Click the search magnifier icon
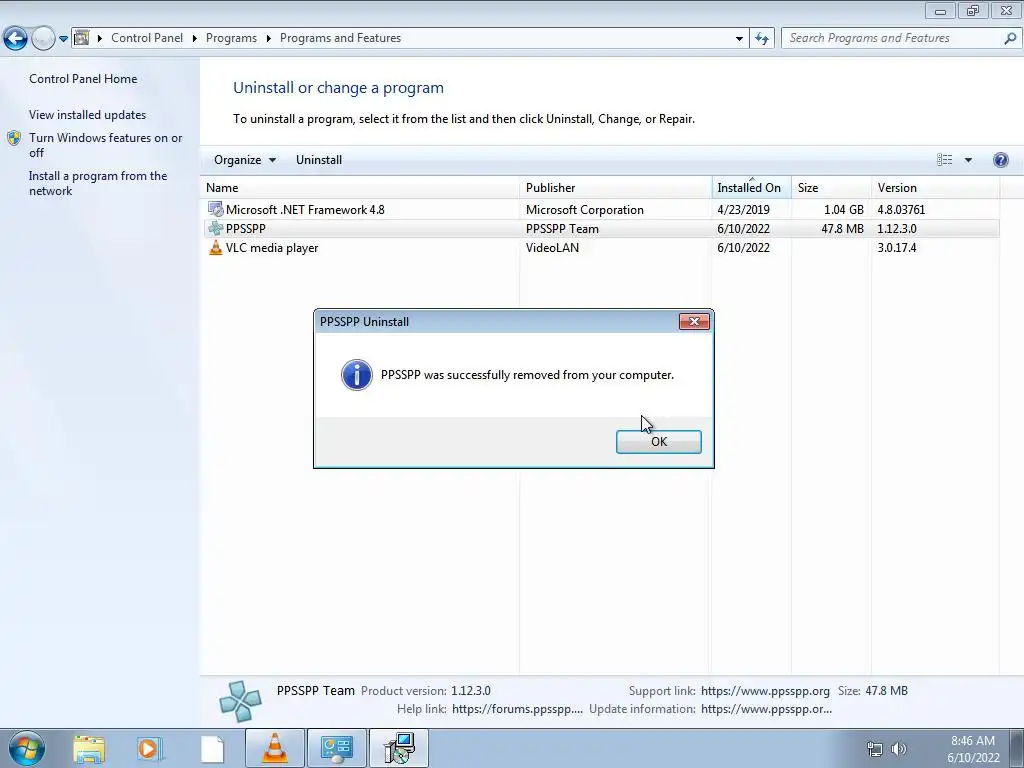Viewport: 1024px width, 768px height. [1010, 38]
